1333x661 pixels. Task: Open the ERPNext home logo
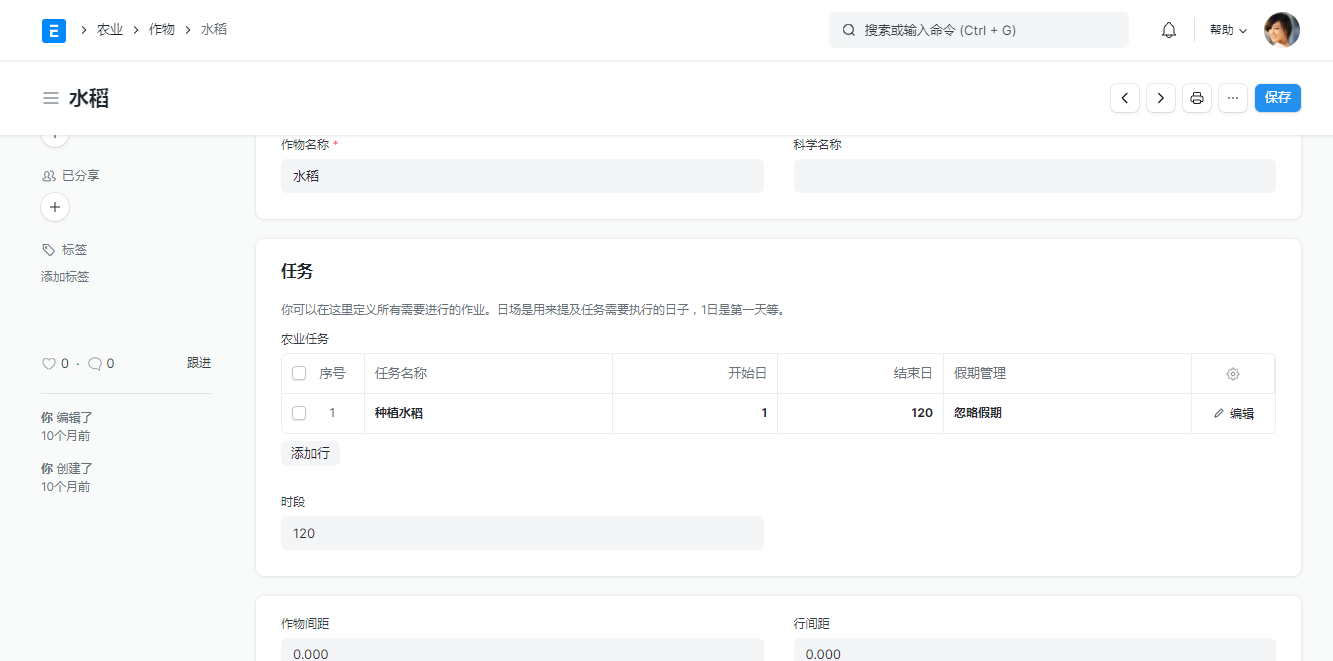click(x=54, y=30)
